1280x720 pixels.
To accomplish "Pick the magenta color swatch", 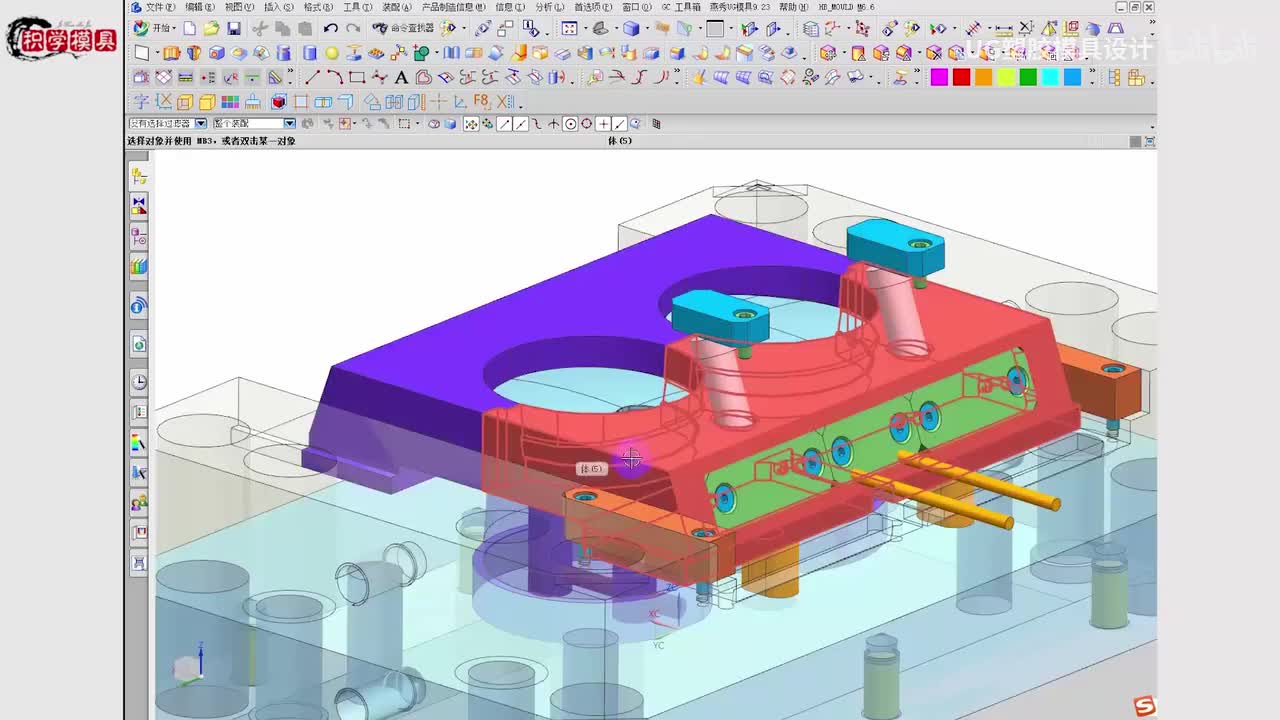I will click(x=939, y=77).
